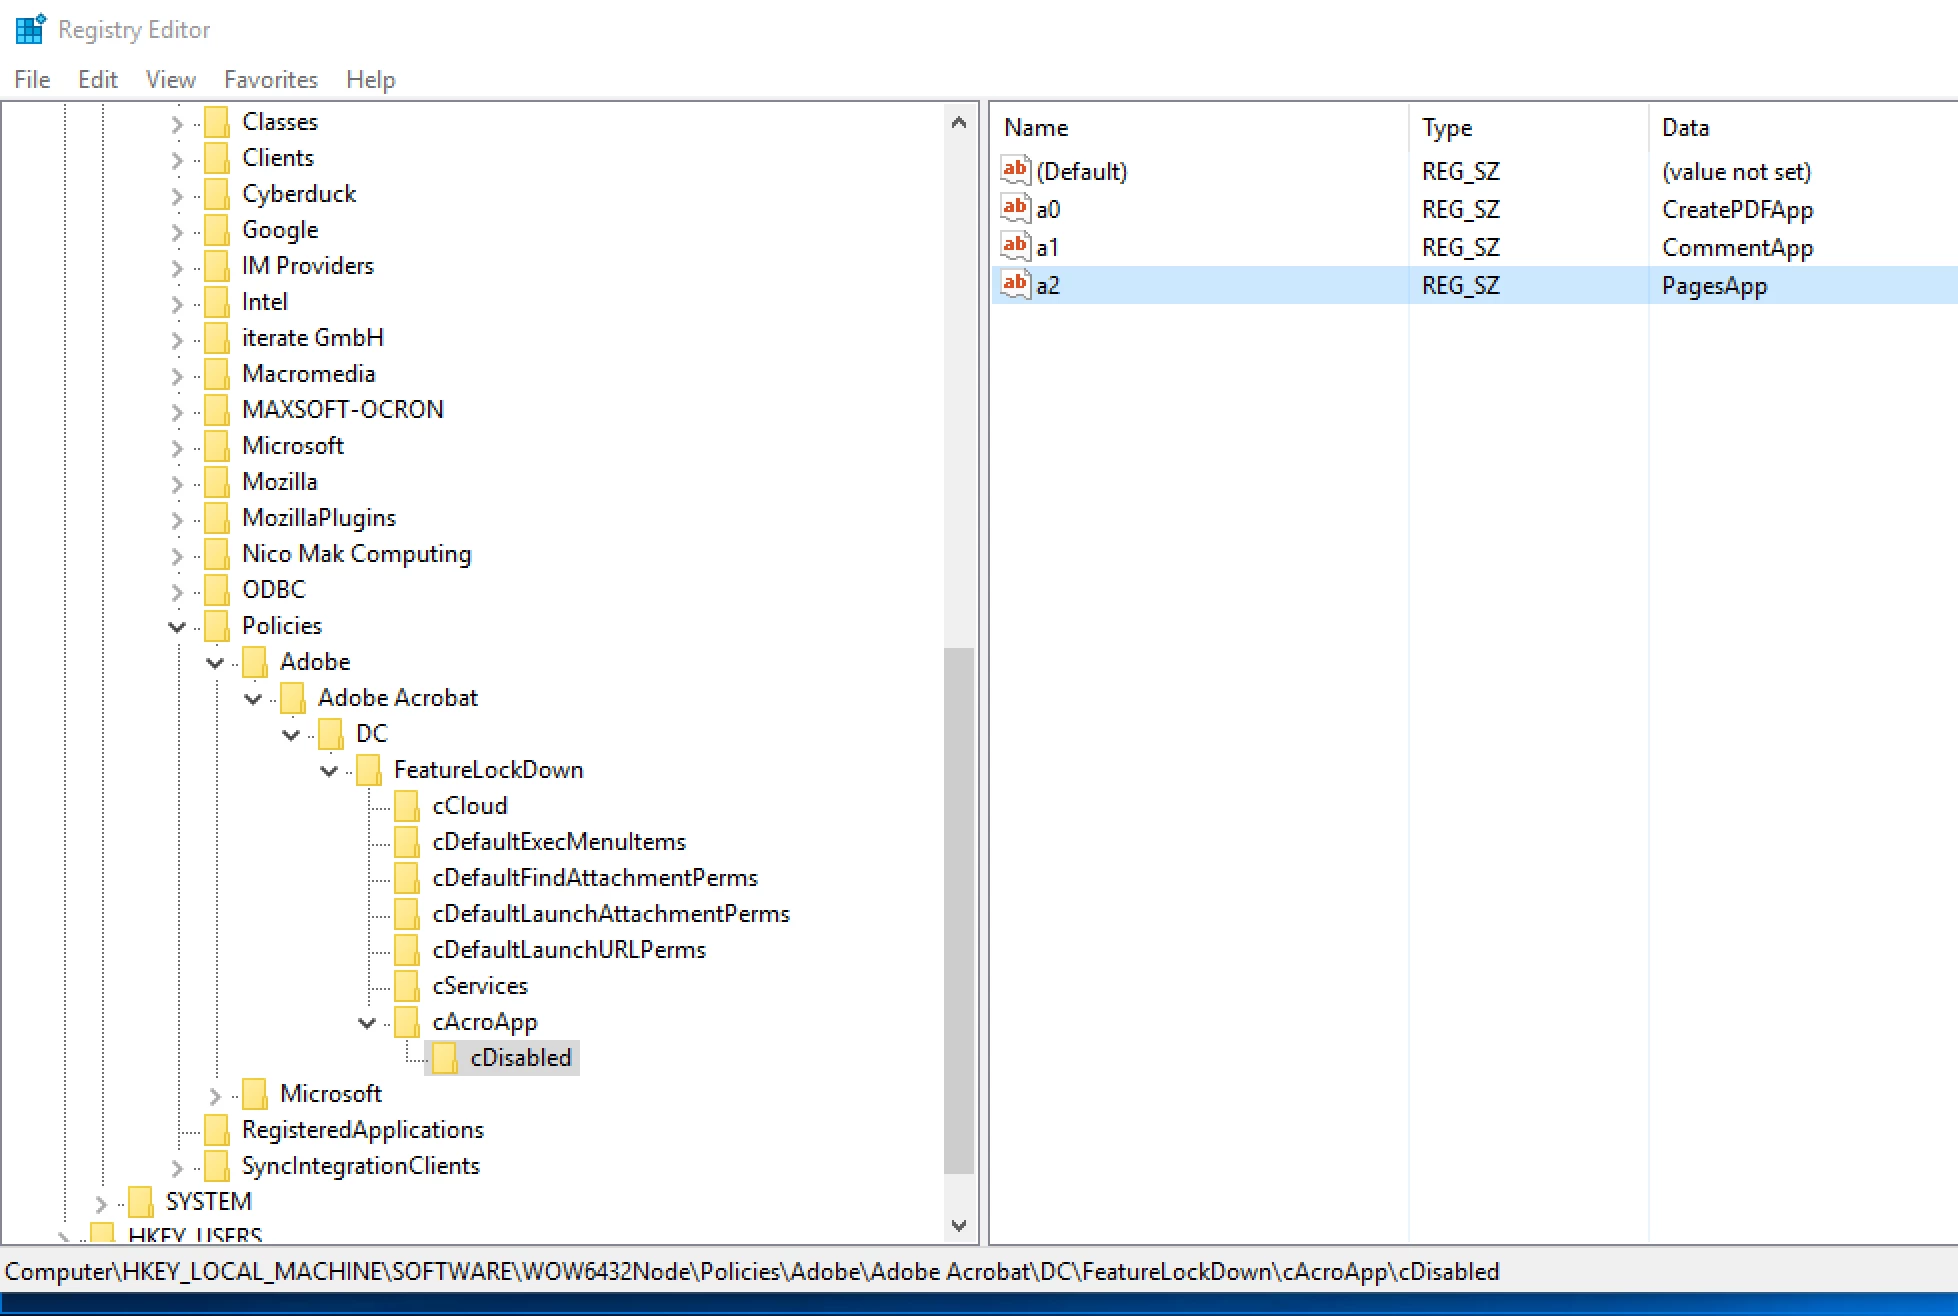Click the (Default) string value icon
Image resolution: width=1958 pixels, height=1316 pixels.
click(x=1015, y=170)
